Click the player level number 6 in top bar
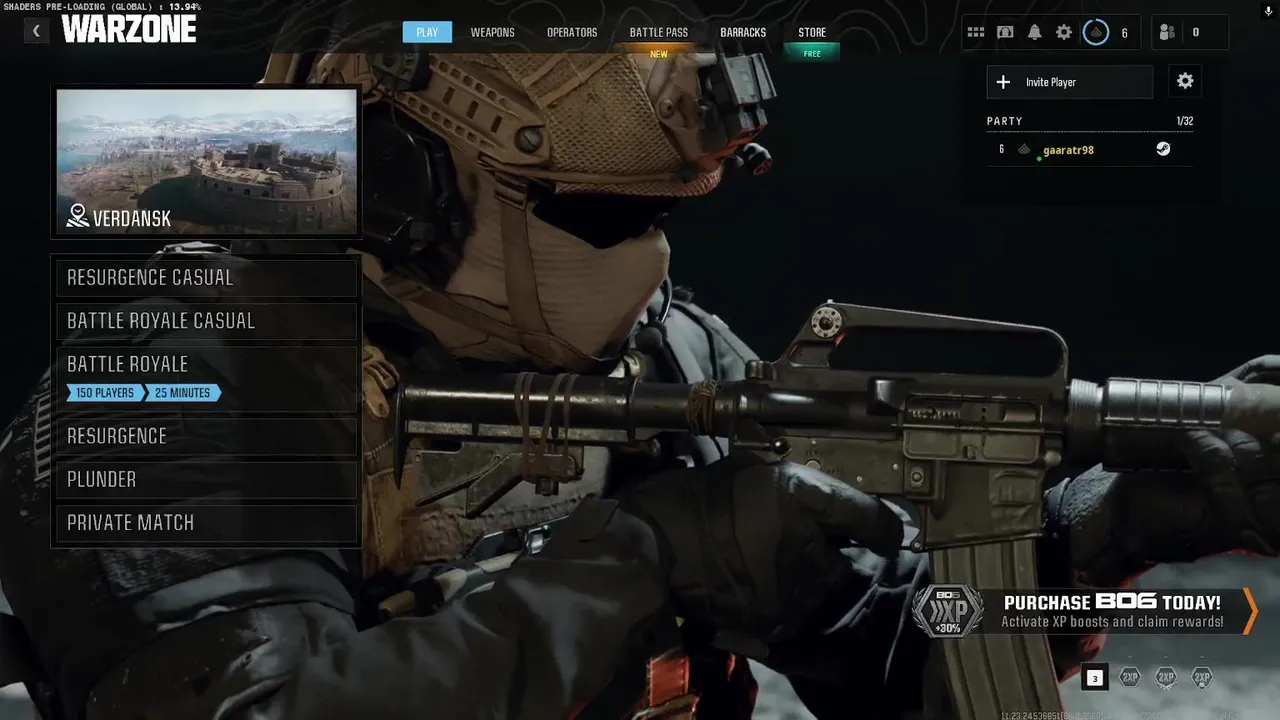 pos(1124,33)
